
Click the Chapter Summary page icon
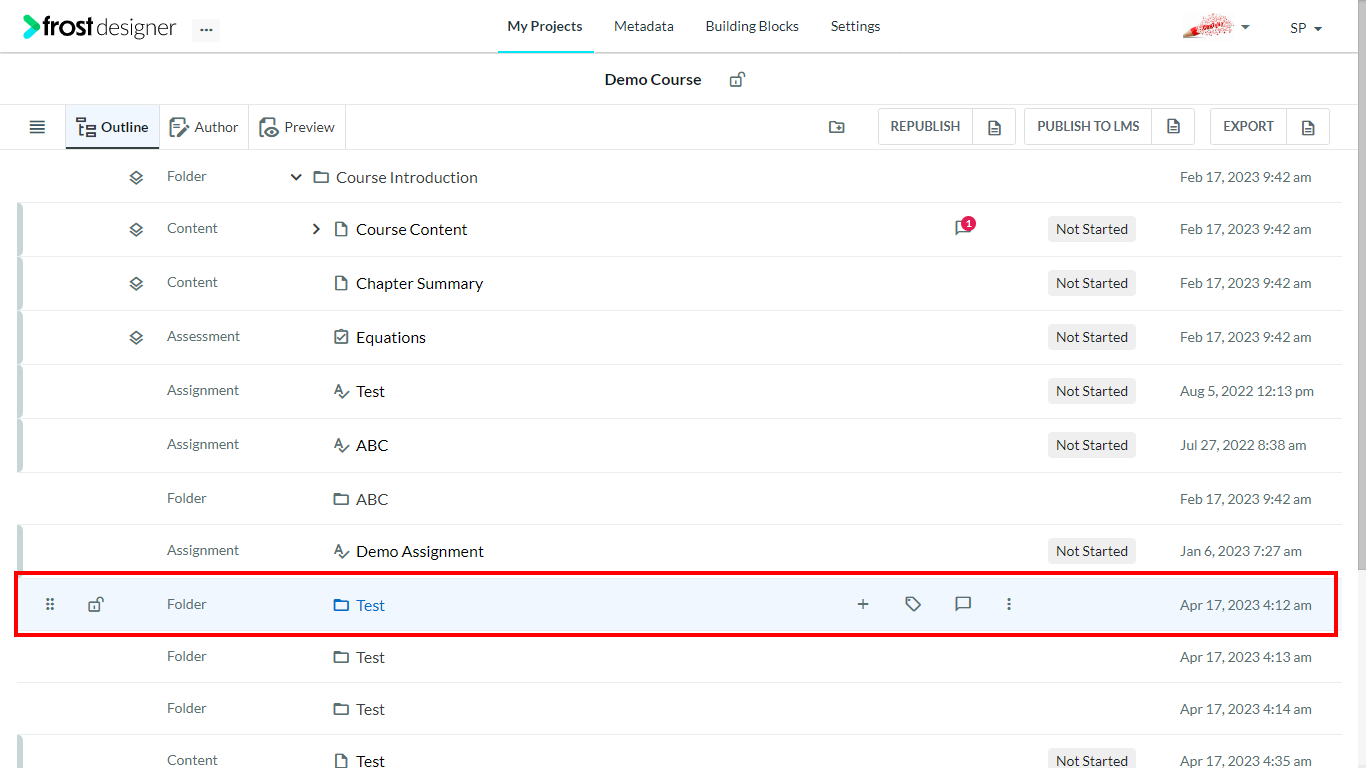pyautogui.click(x=341, y=283)
